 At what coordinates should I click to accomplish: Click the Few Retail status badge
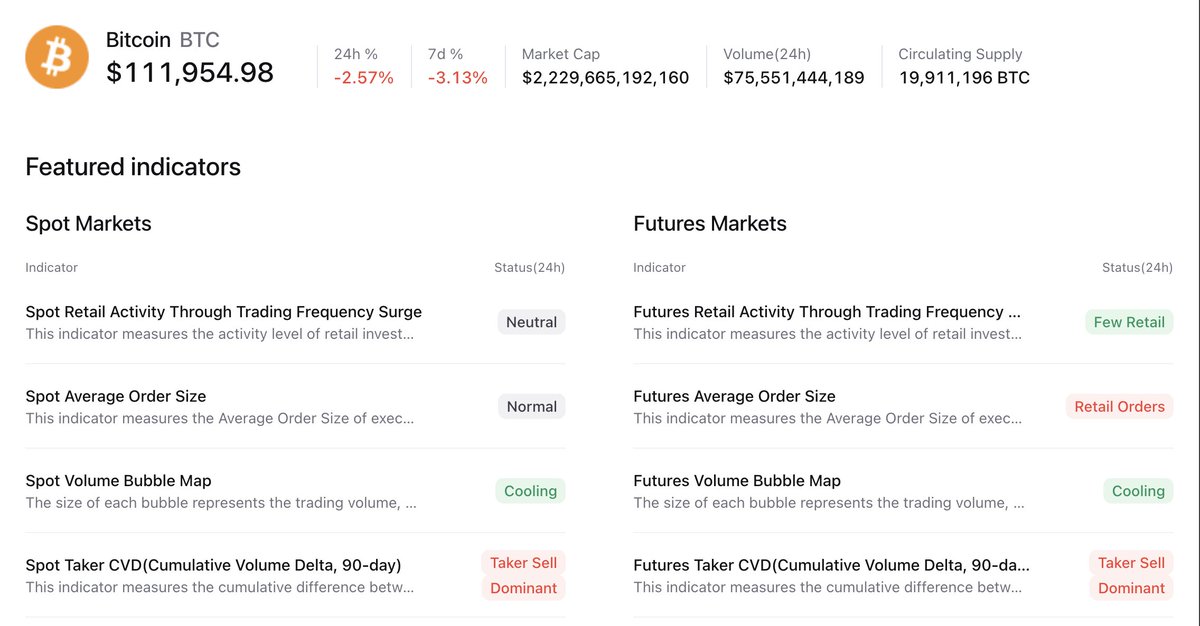coord(1129,322)
